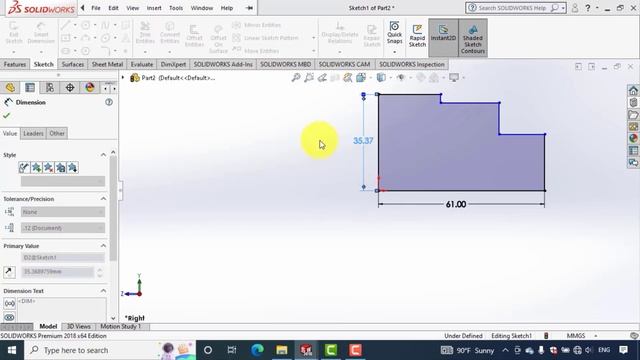Screen dimensions: 640x360
Task: Open the File Explorer pane icon
Action: coord(633,115)
